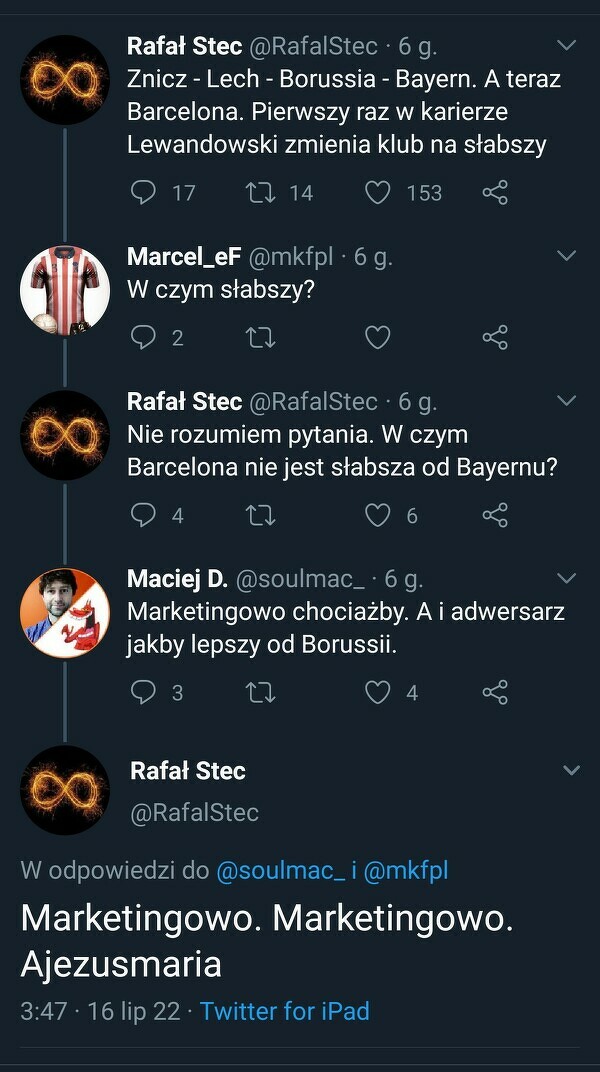The image size is (600, 1072).
Task: Retweet Maciej D.'s tweet
Action: click(x=260, y=692)
